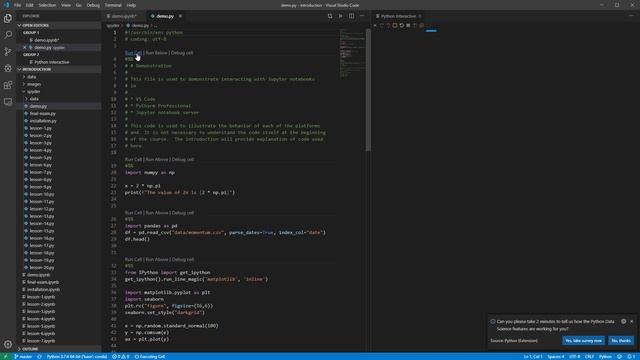
Task: Open the Search view in activity bar
Action: coord(8,35)
